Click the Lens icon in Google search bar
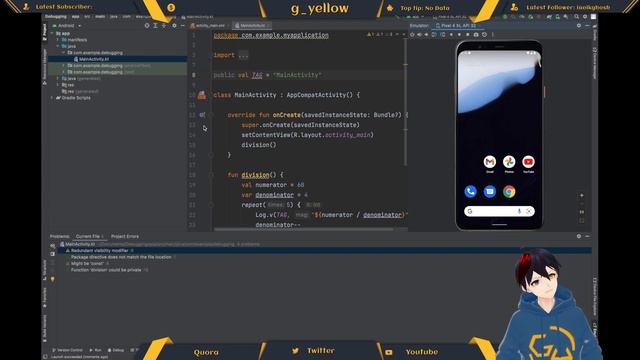The width and height of the screenshot is (640, 360). [x=529, y=211]
